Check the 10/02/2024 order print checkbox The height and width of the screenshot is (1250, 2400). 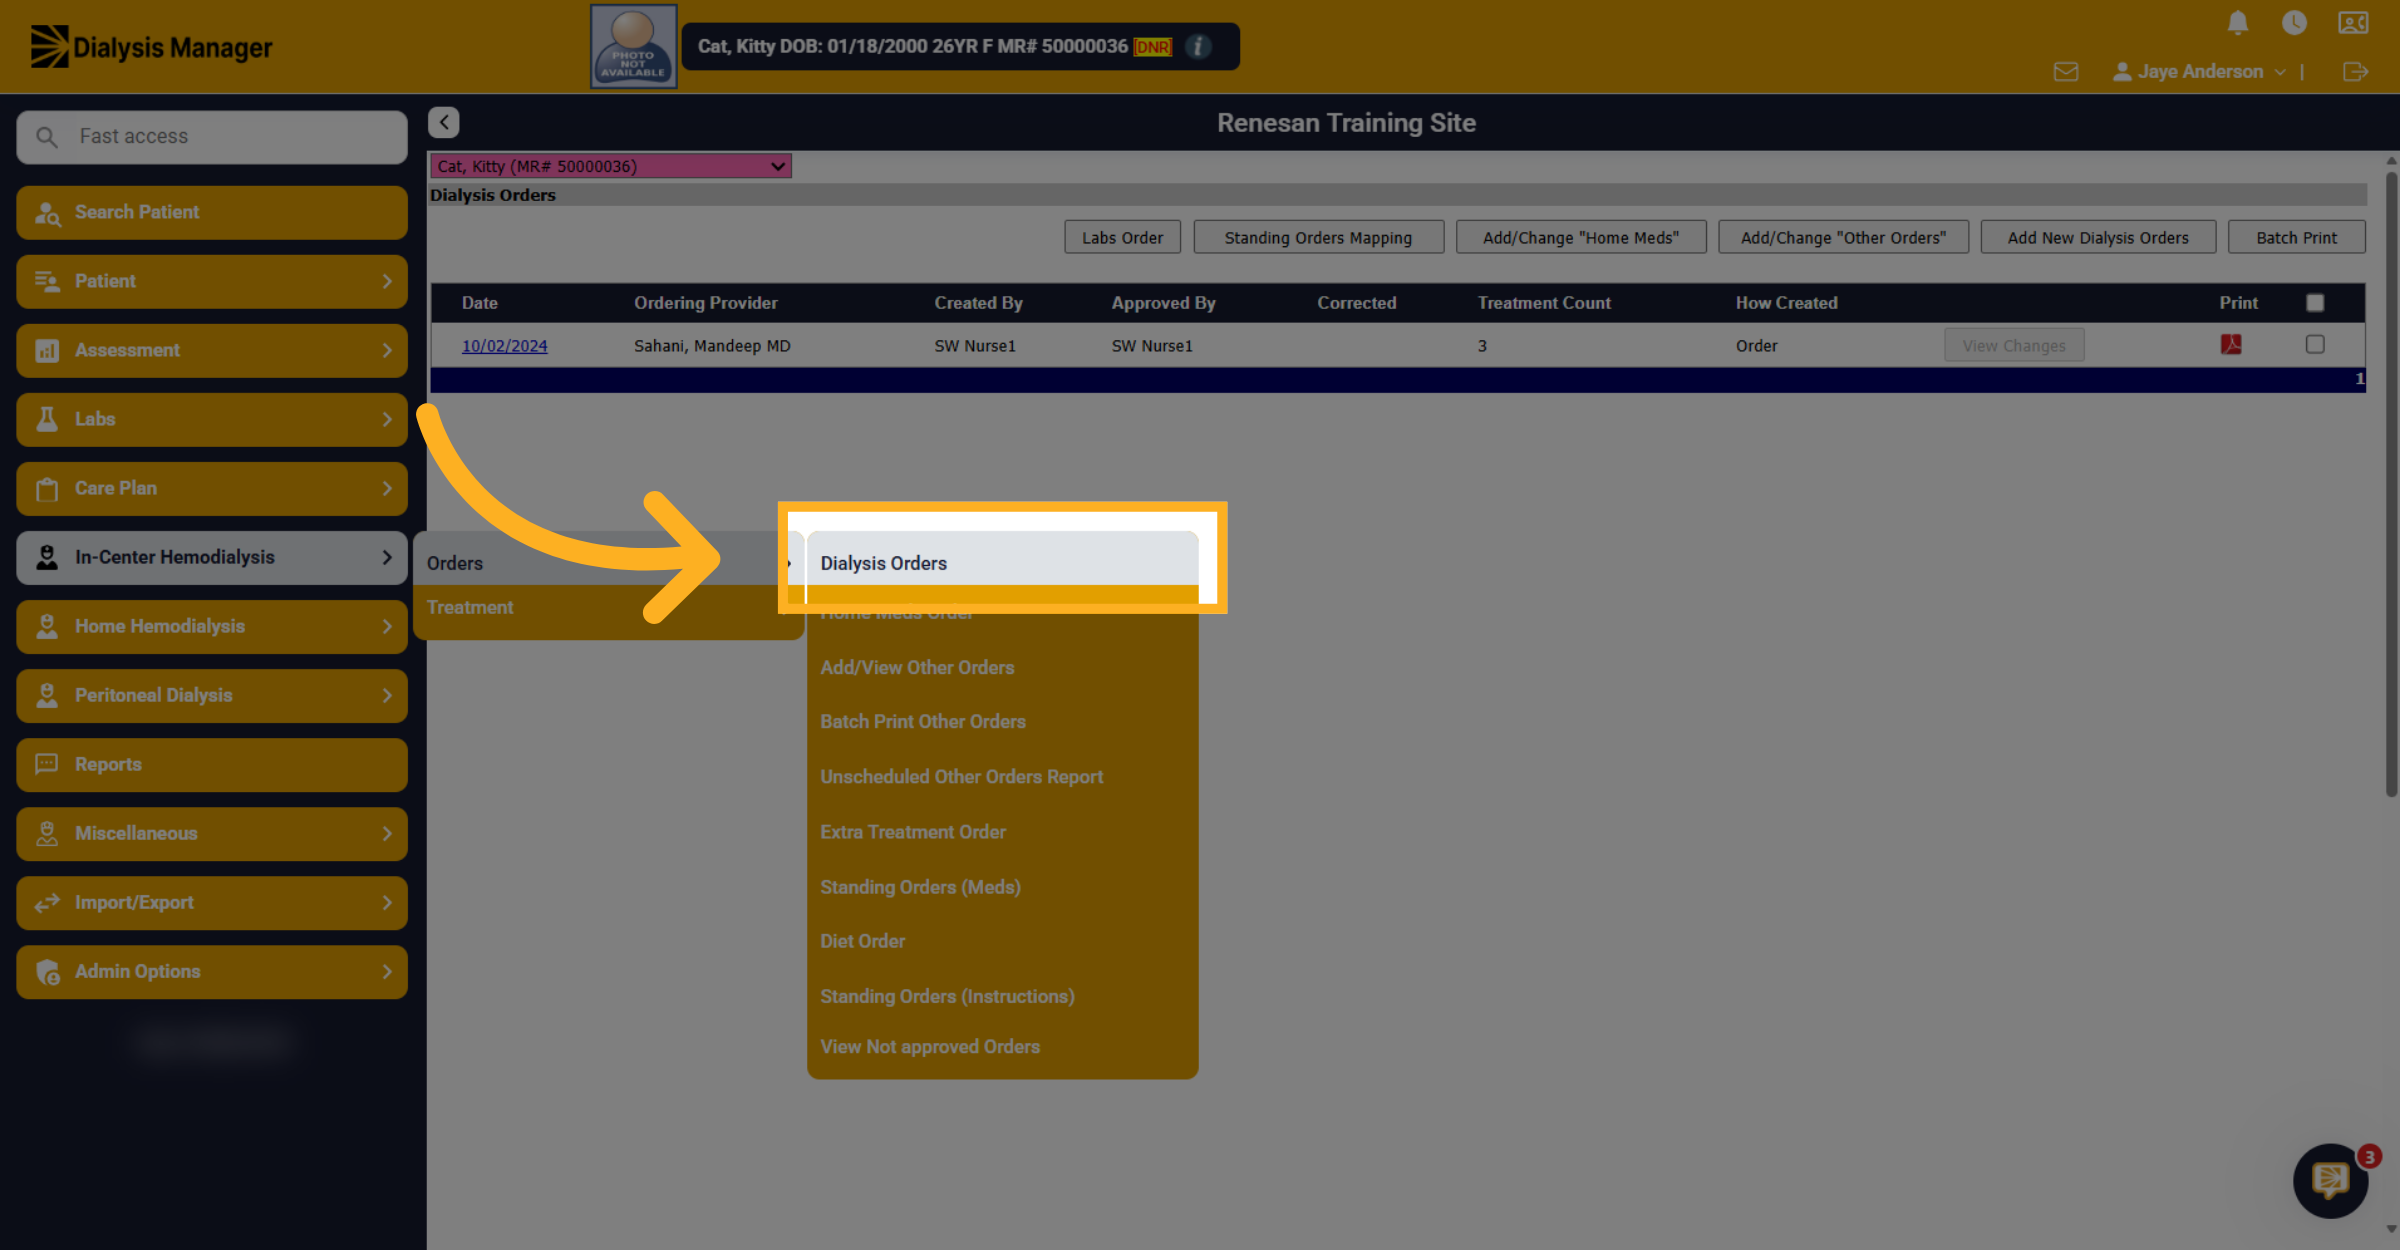tap(2315, 344)
